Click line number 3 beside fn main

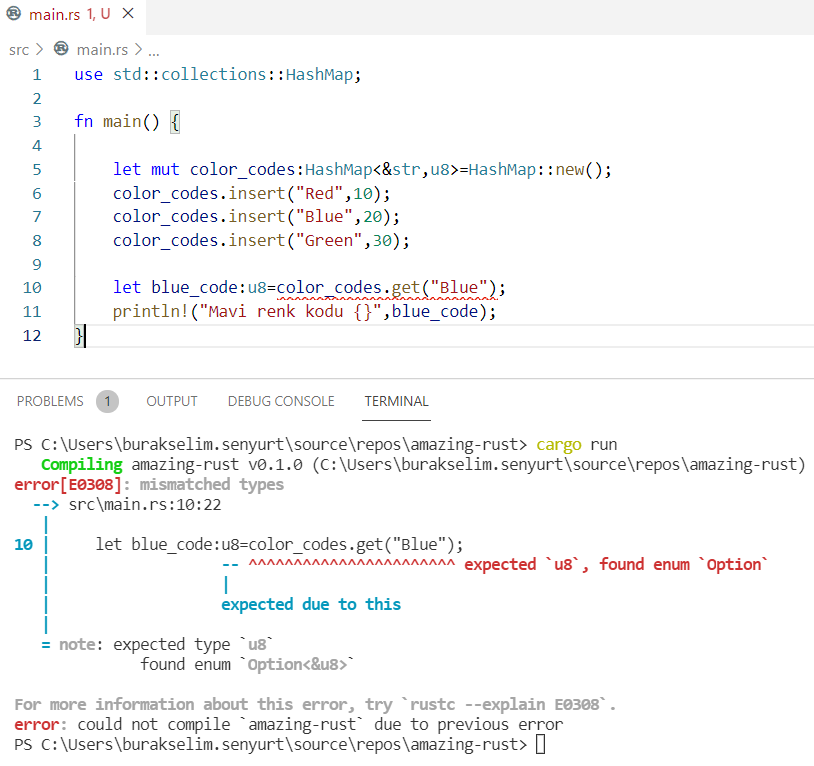36,122
